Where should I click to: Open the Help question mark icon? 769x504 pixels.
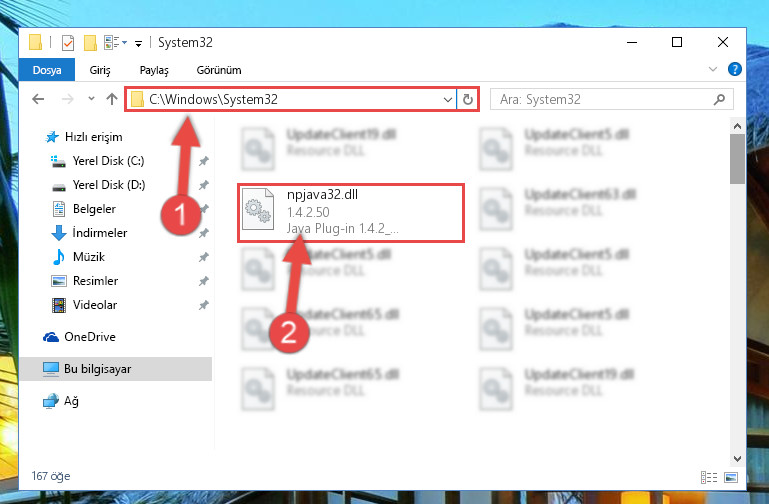click(x=734, y=70)
